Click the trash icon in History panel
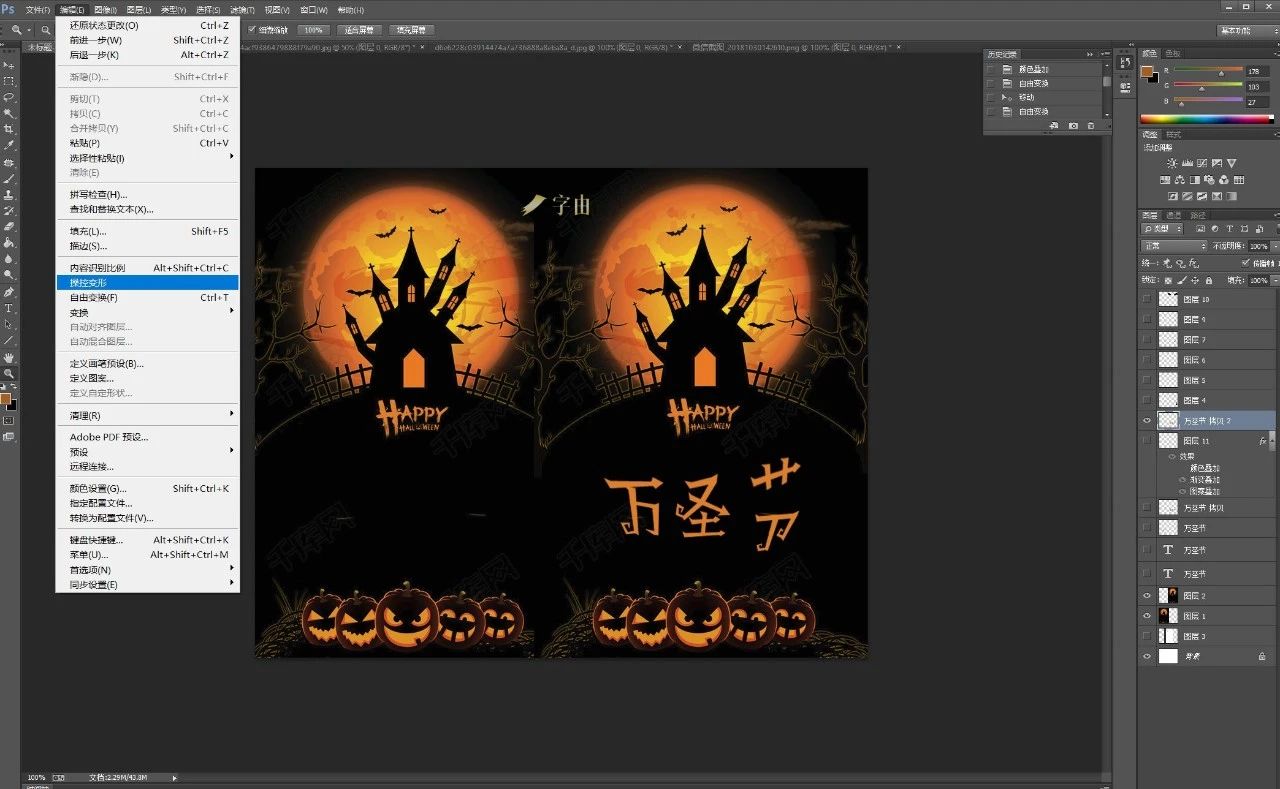The image size is (1280, 789). [x=1091, y=126]
